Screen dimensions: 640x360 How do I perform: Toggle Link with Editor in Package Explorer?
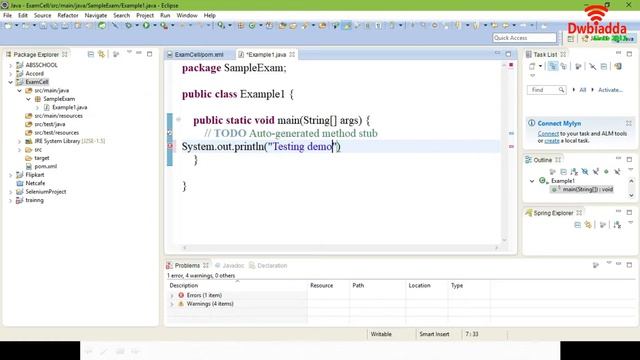coord(101,54)
